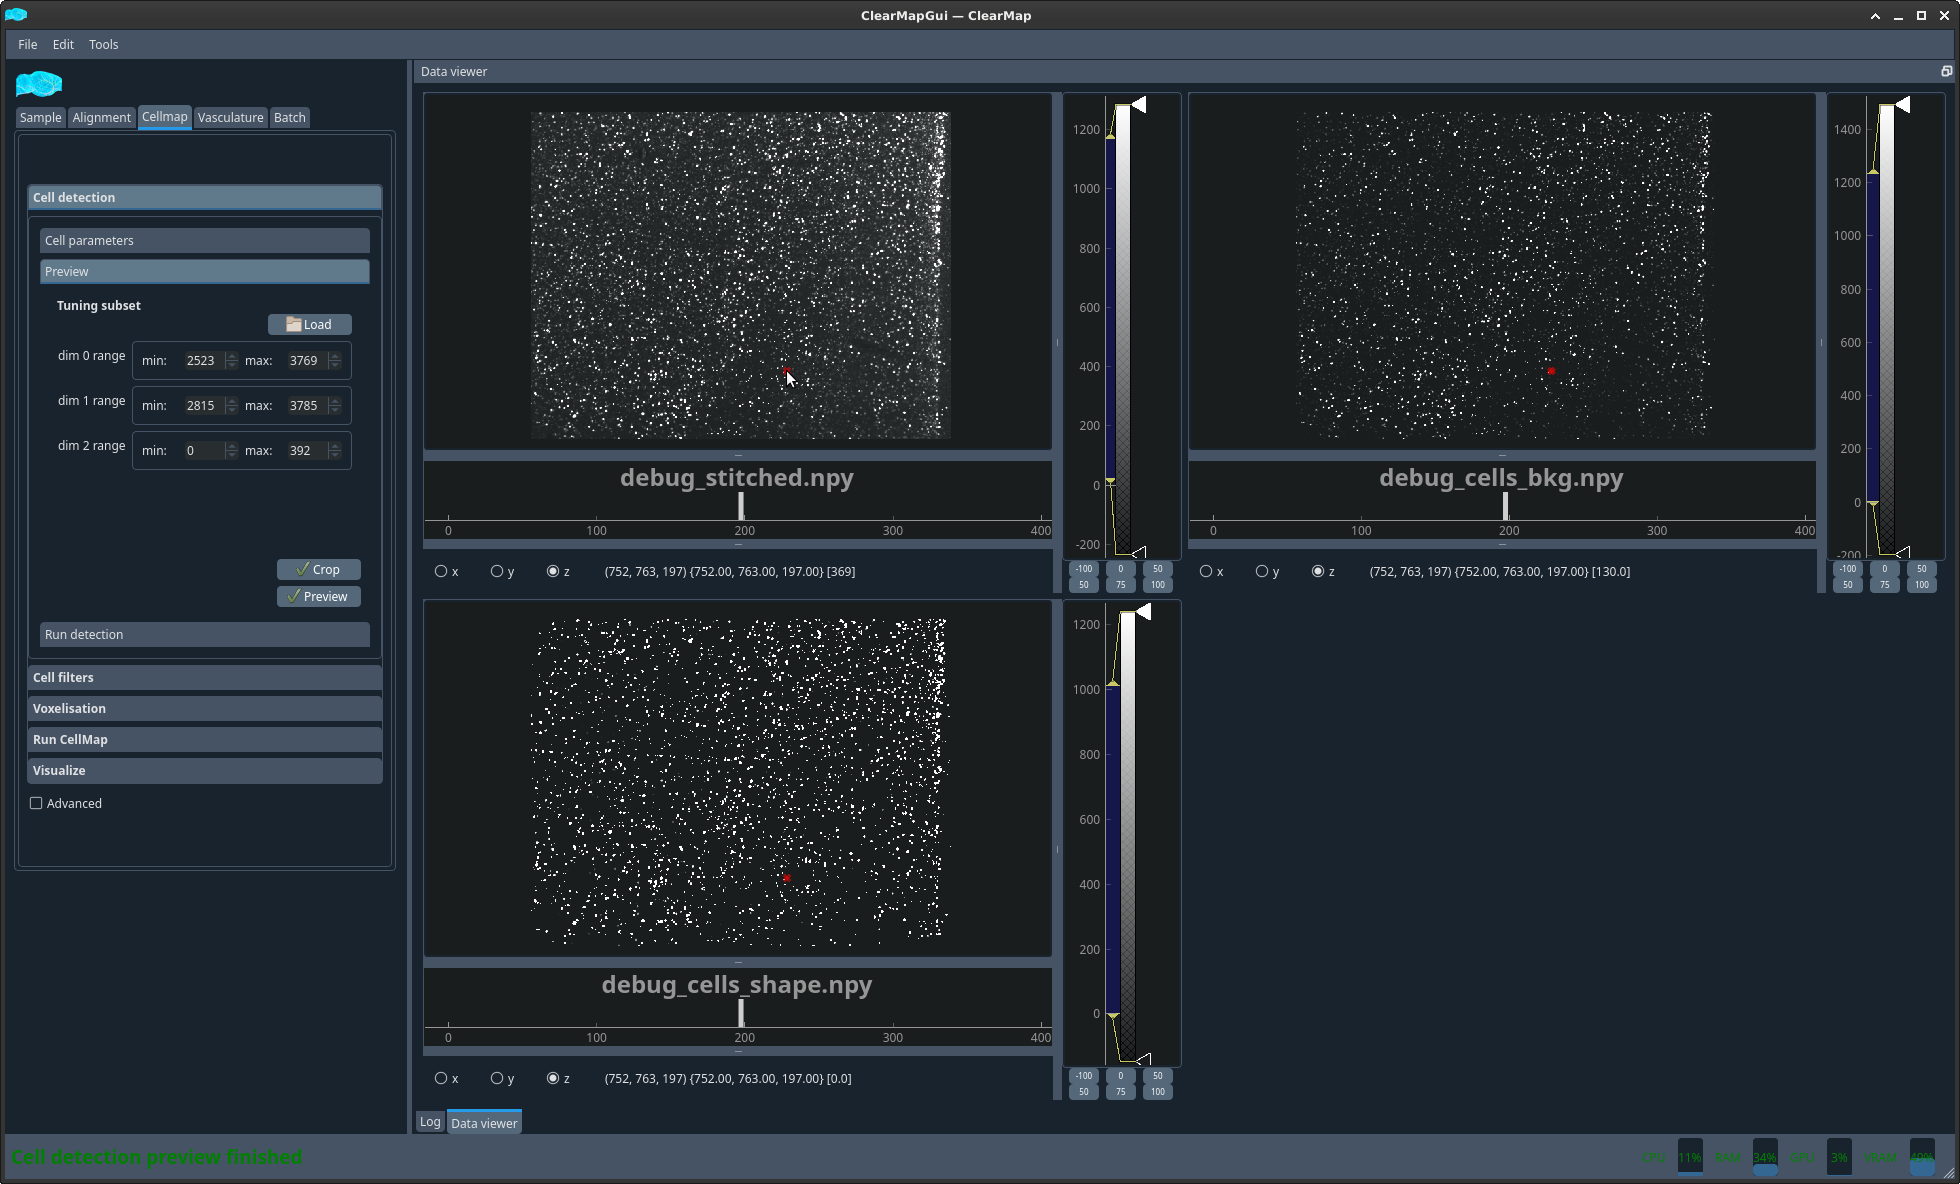Click the Load tuning subset button
The image size is (1960, 1184).
[x=310, y=324]
